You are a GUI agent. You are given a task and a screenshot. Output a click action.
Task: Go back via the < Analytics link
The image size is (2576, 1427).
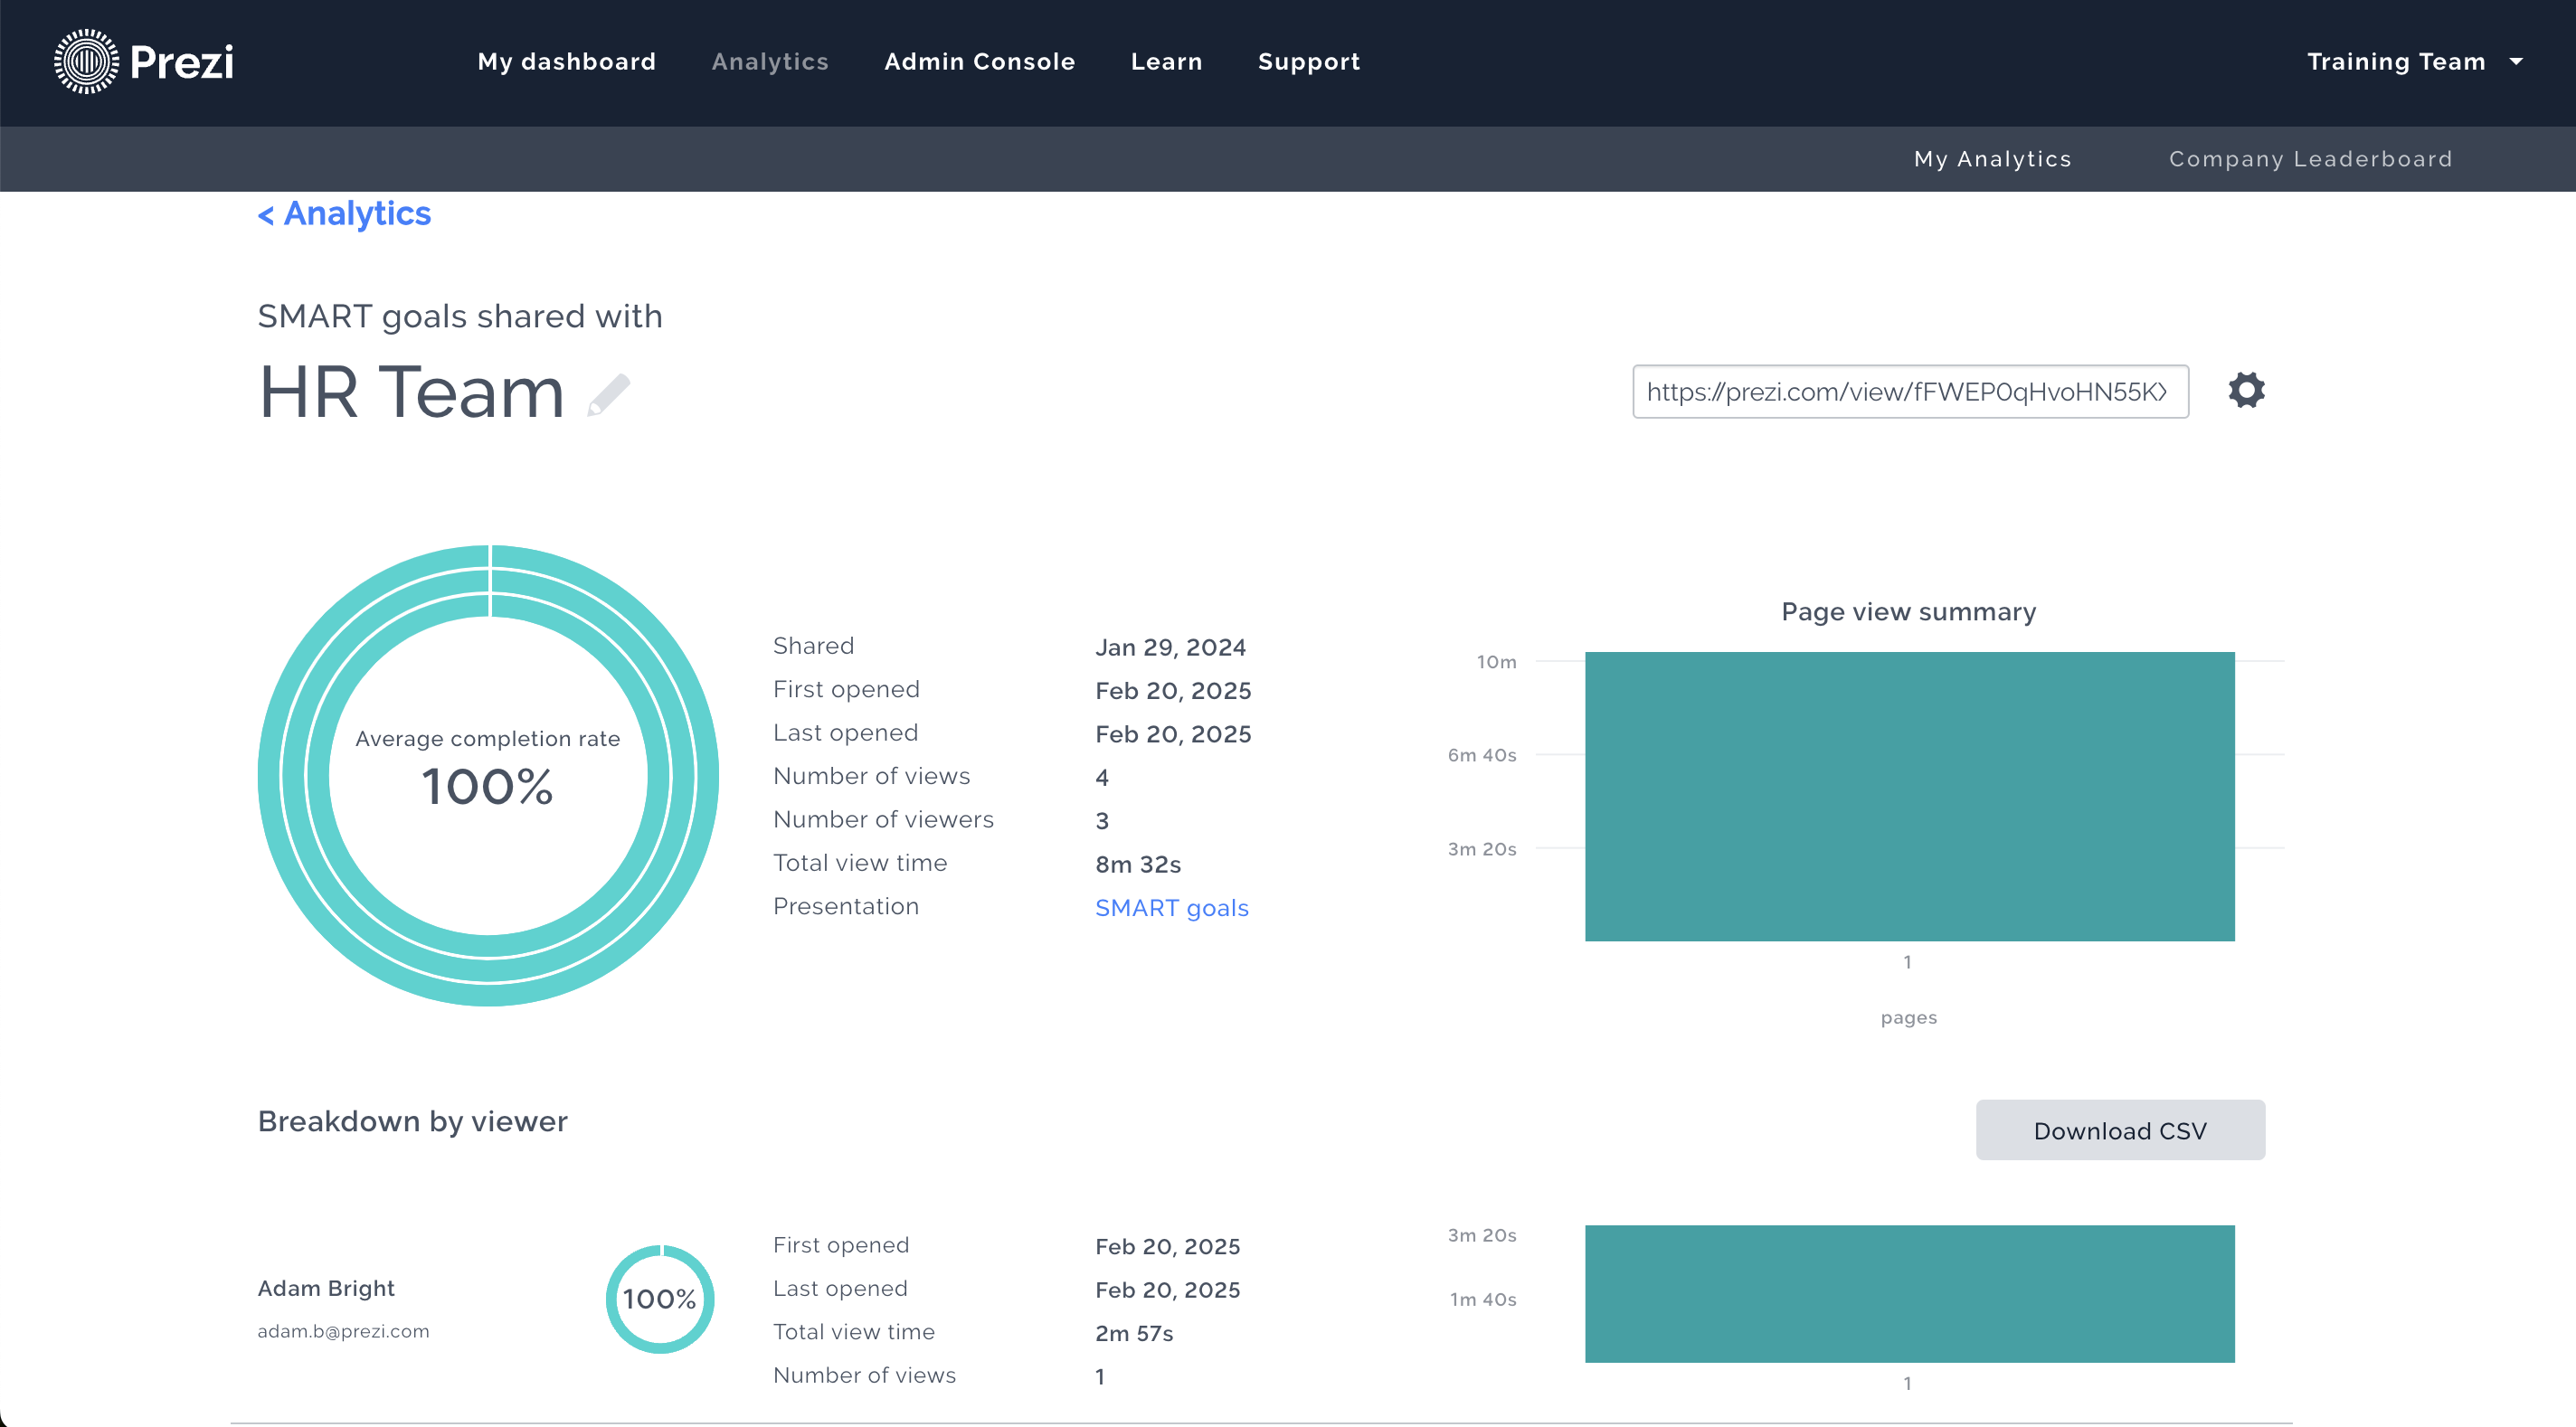click(344, 214)
